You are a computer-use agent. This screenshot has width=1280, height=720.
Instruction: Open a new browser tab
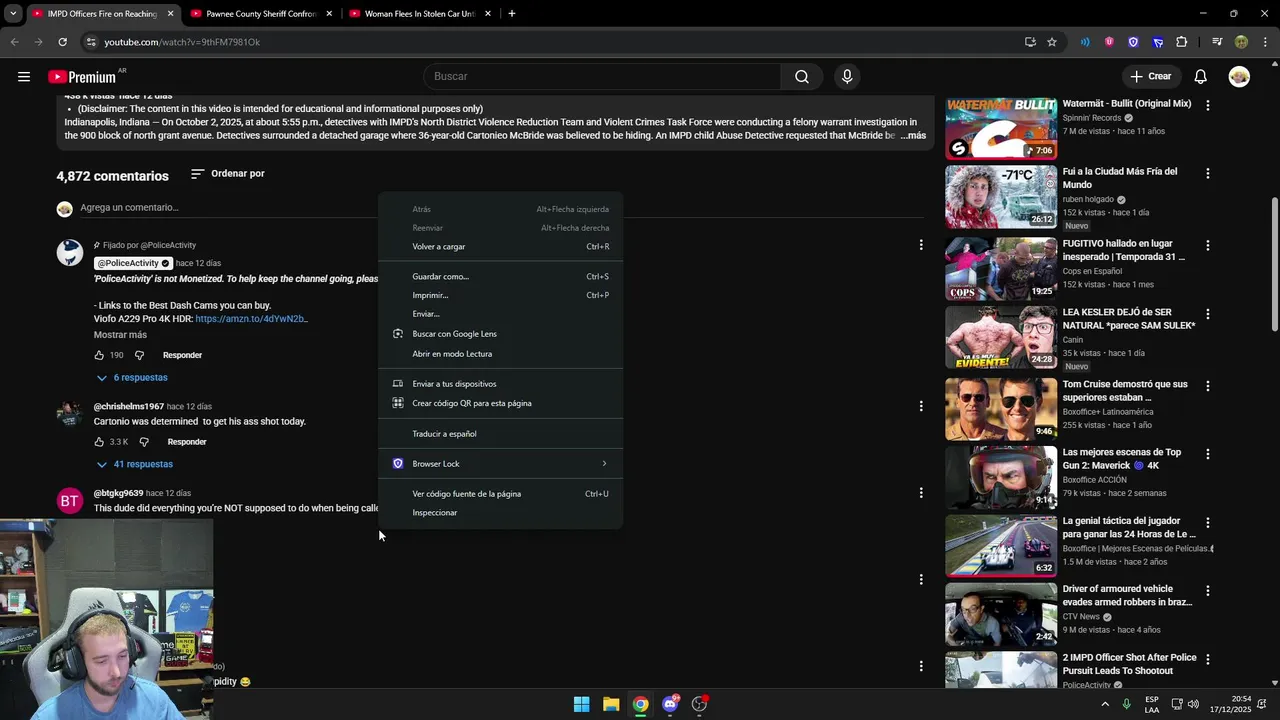click(511, 14)
